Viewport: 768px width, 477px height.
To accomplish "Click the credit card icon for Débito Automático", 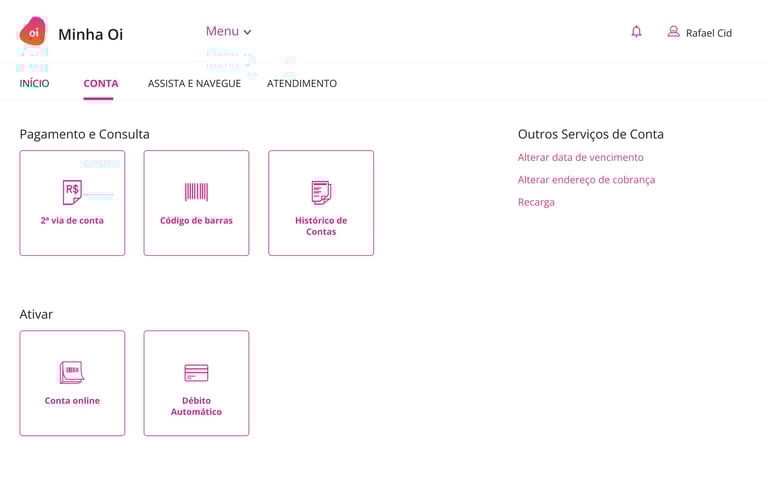I will 196,373.
